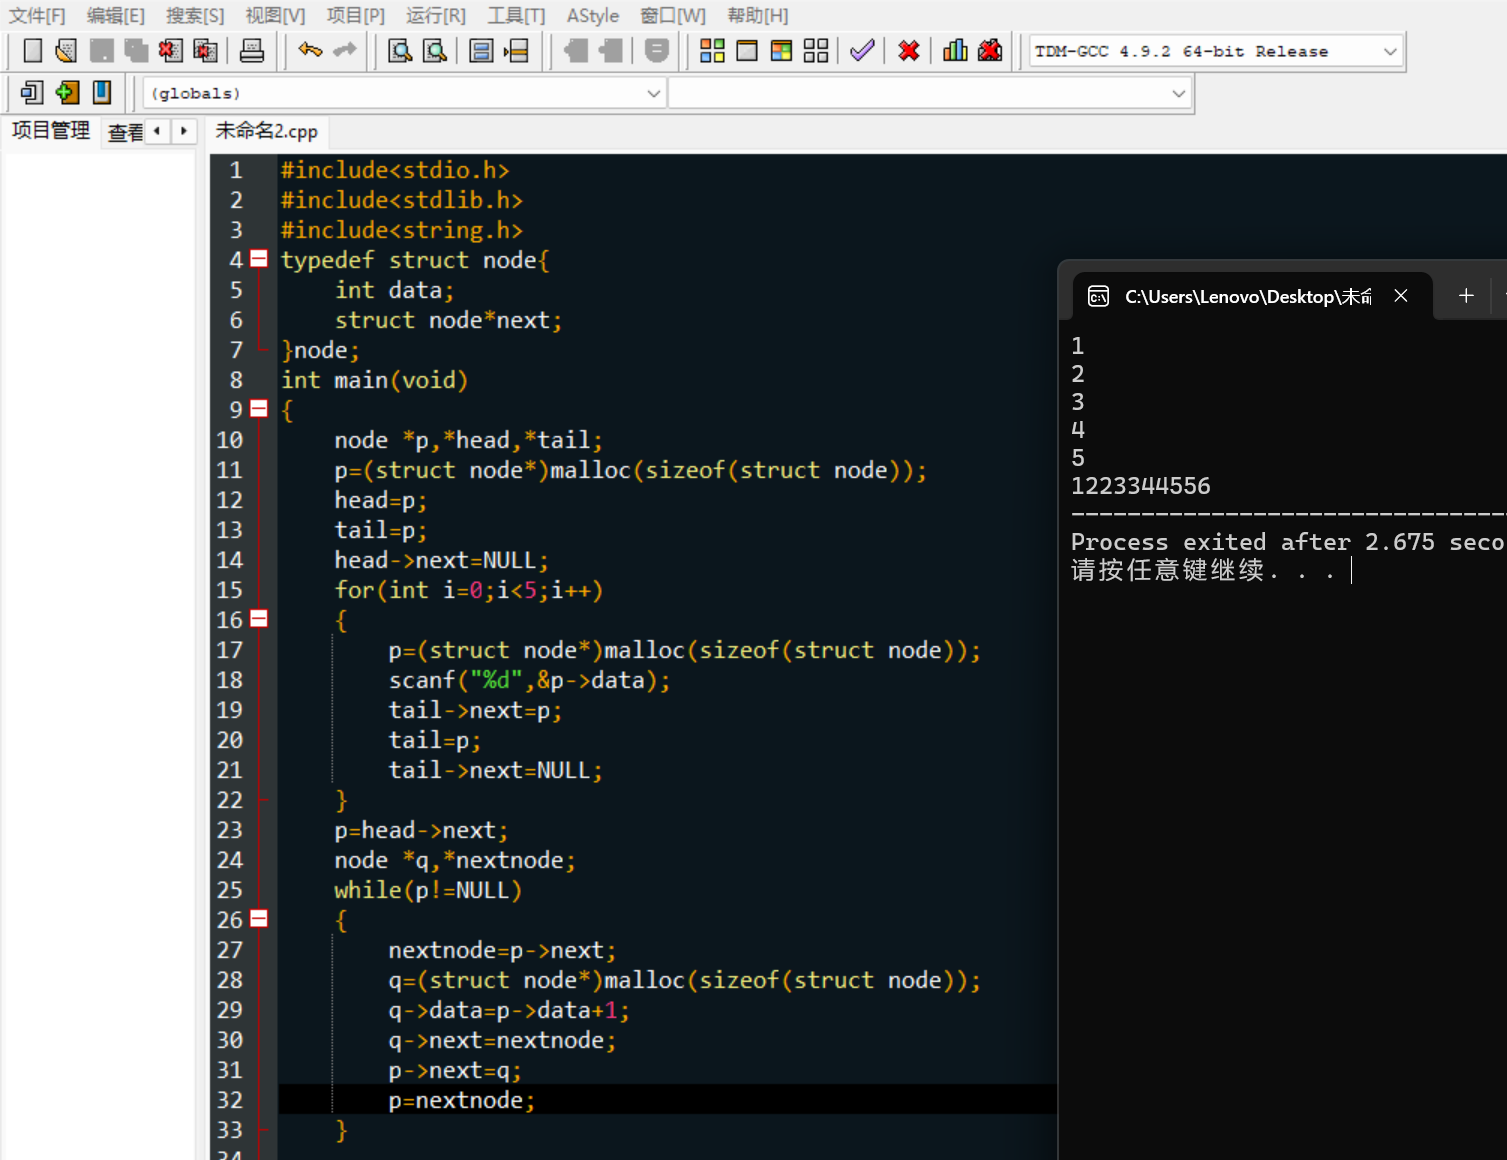This screenshot has width=1507, height=1160.
Task: Collapse the while-loop fold at line 26
Action: coord(259,919)
